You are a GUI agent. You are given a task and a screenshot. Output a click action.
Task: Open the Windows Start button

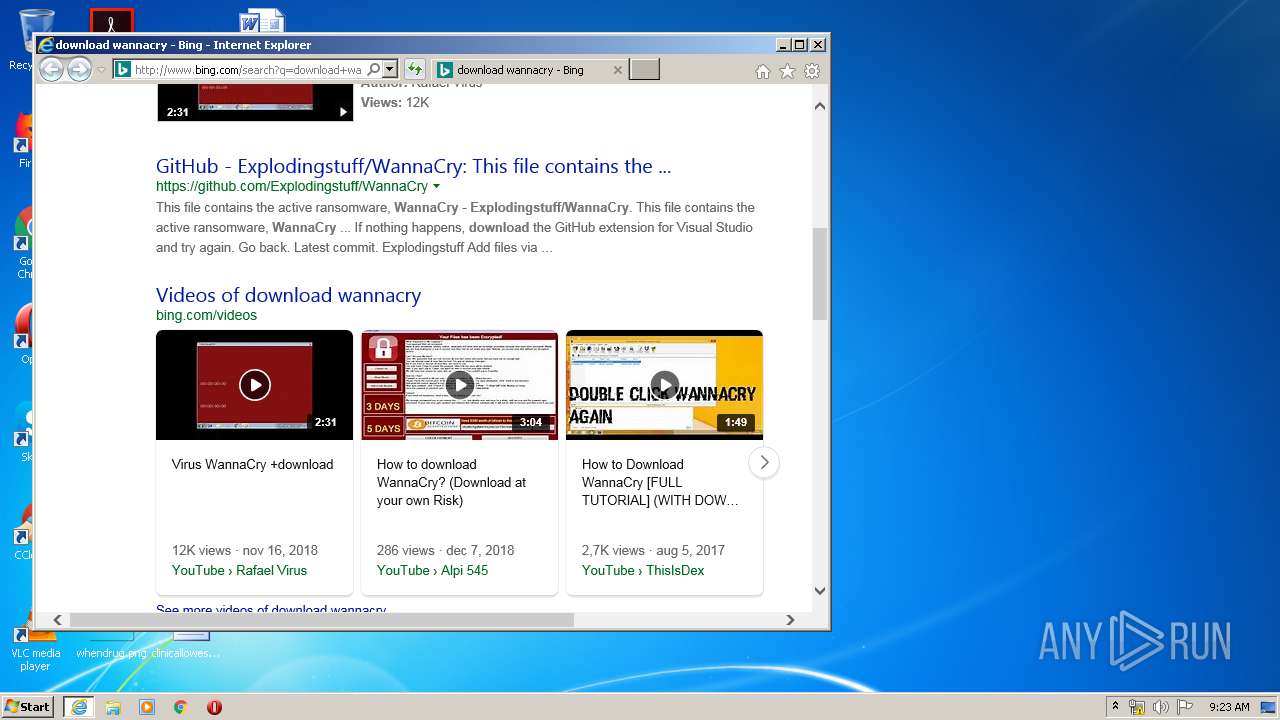(28, 706)
